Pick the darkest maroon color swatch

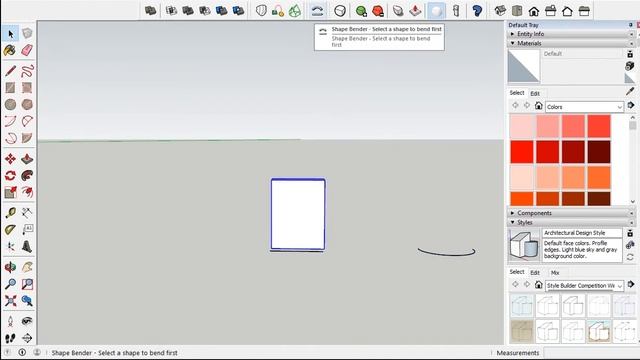pyautogui.click(x=599, y=151)
